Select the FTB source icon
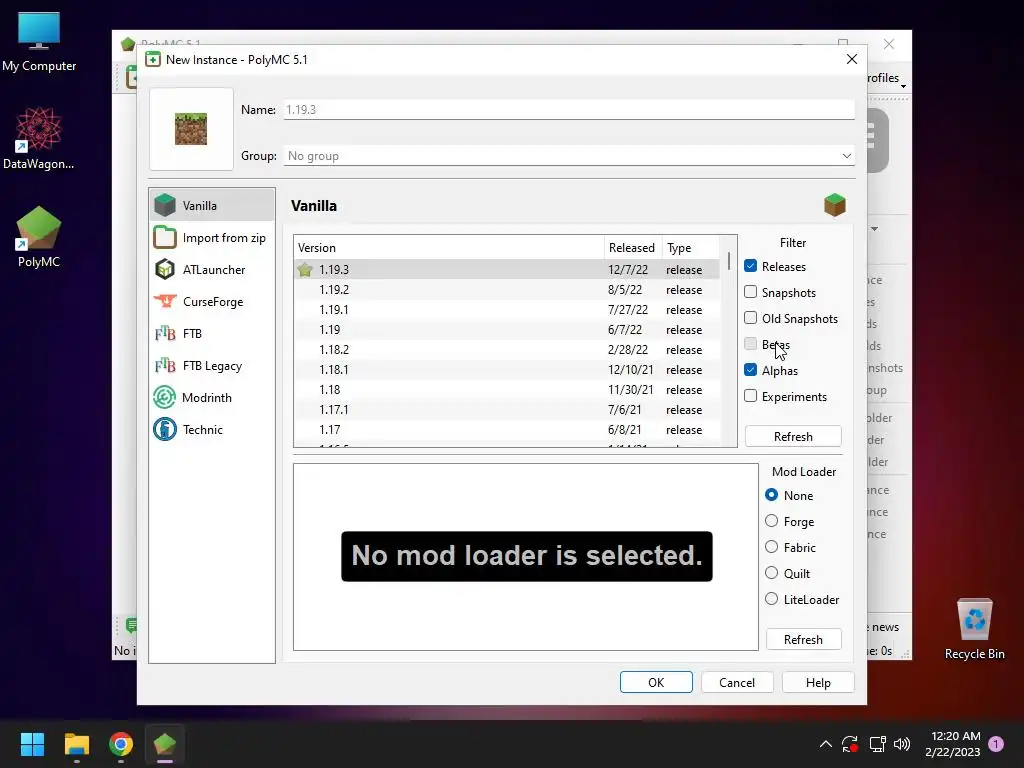Image resolution: width=1024 pixels, height=768 pixels. coord(165,333)
